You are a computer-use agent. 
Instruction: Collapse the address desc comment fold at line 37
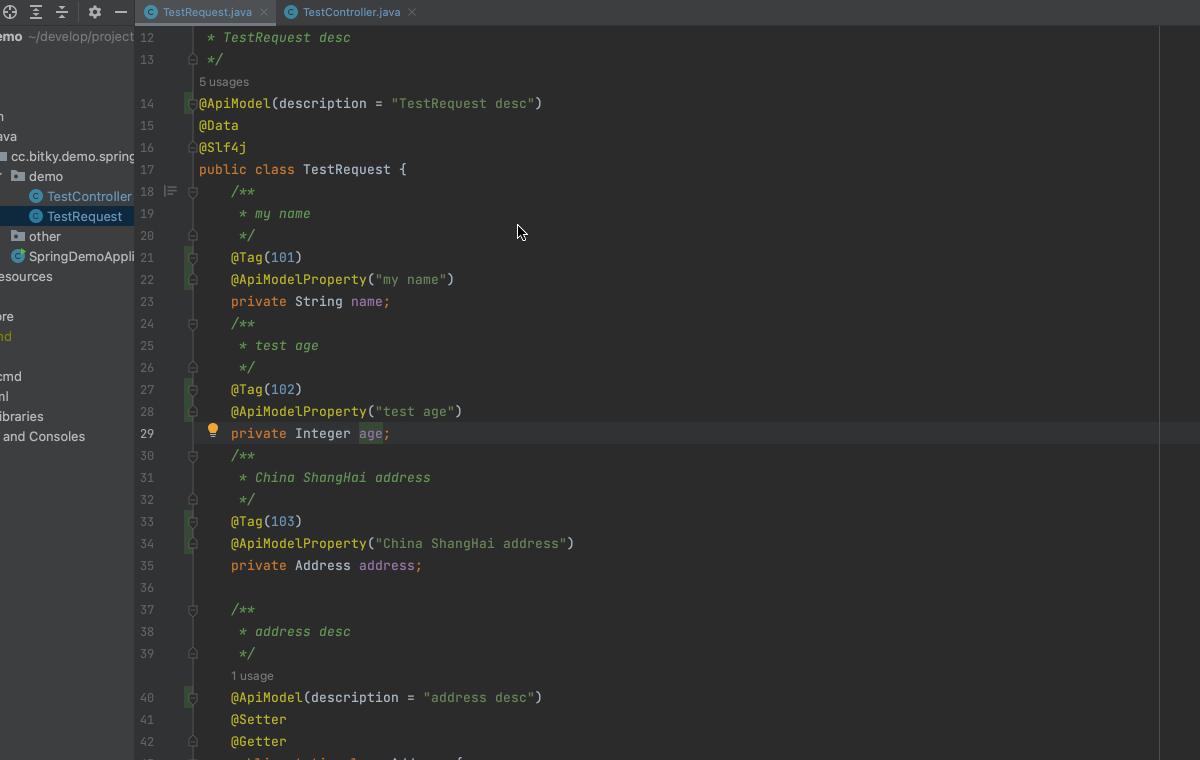coord(193,610)
